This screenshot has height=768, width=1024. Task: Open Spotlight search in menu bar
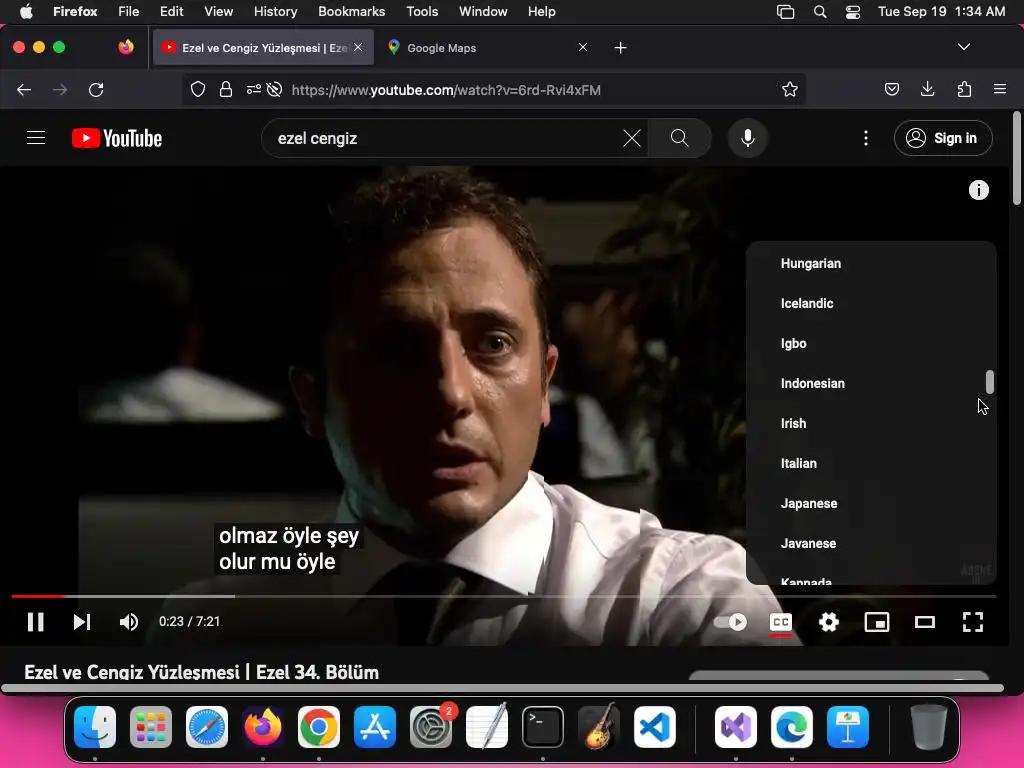[820, 12]
